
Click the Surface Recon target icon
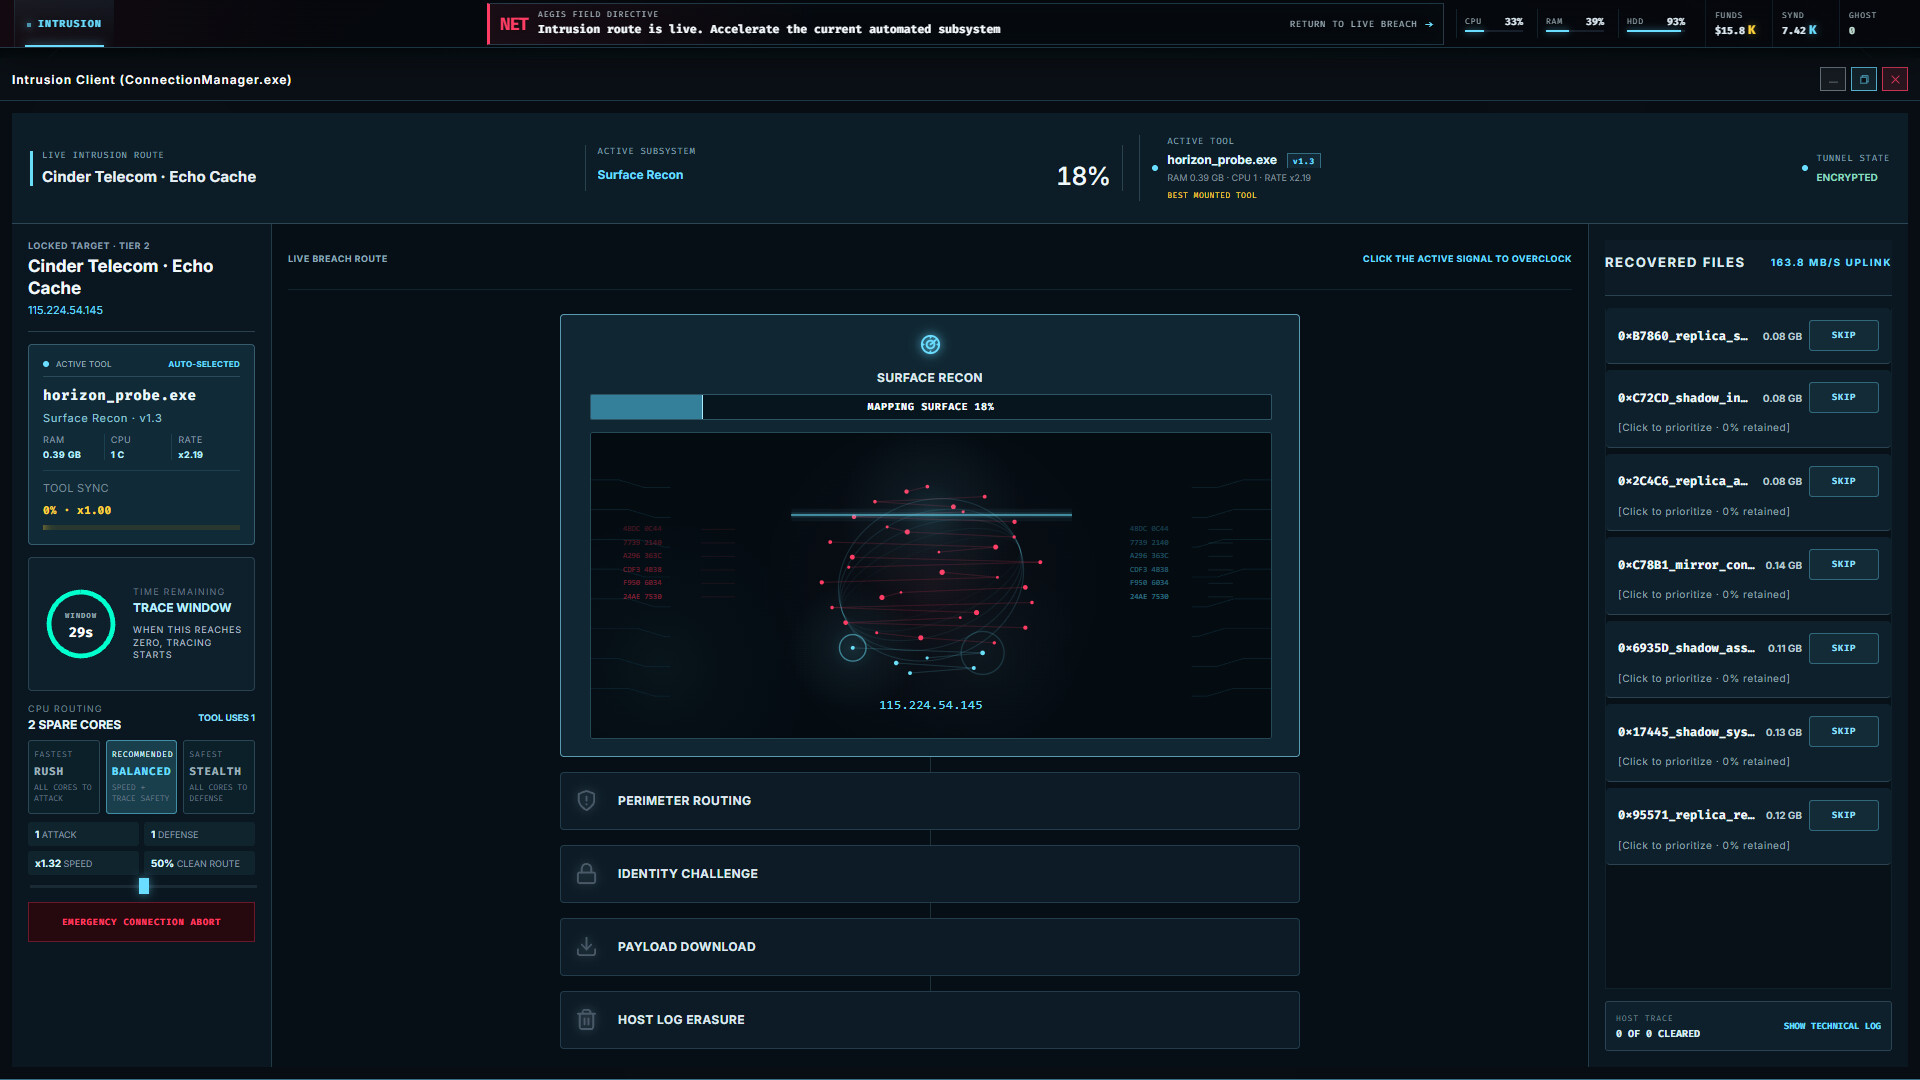pos(930,344)
